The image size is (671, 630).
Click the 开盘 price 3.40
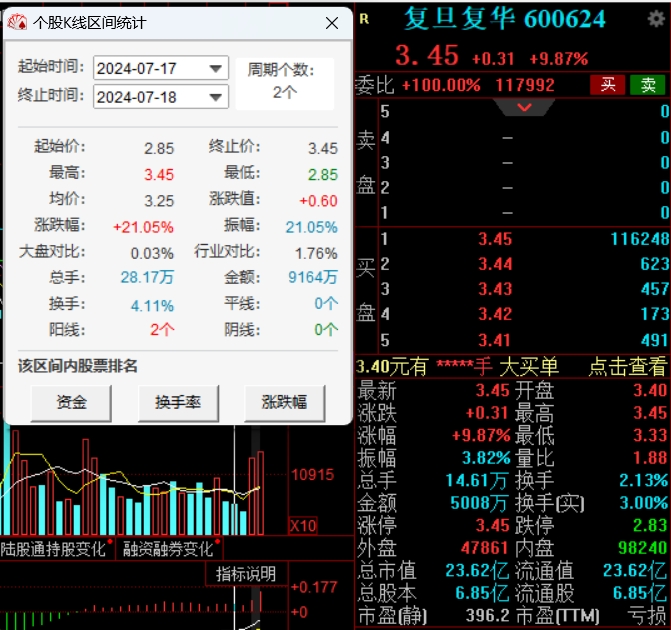tap(650, 390)
